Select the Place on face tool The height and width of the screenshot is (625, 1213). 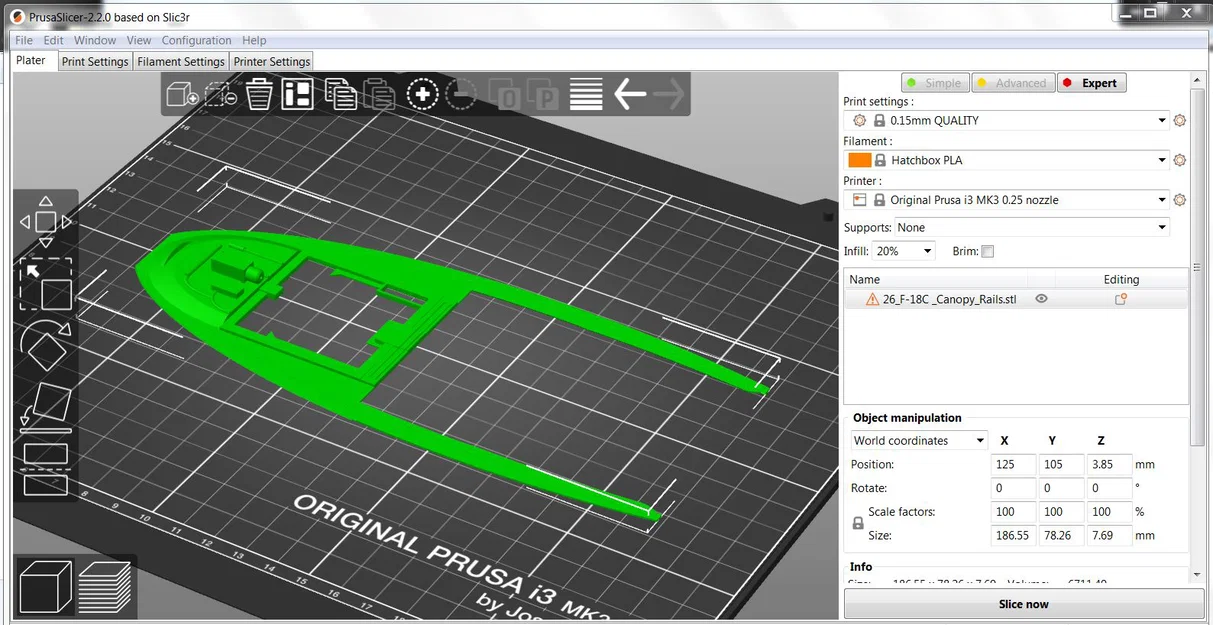pos(46,408)
